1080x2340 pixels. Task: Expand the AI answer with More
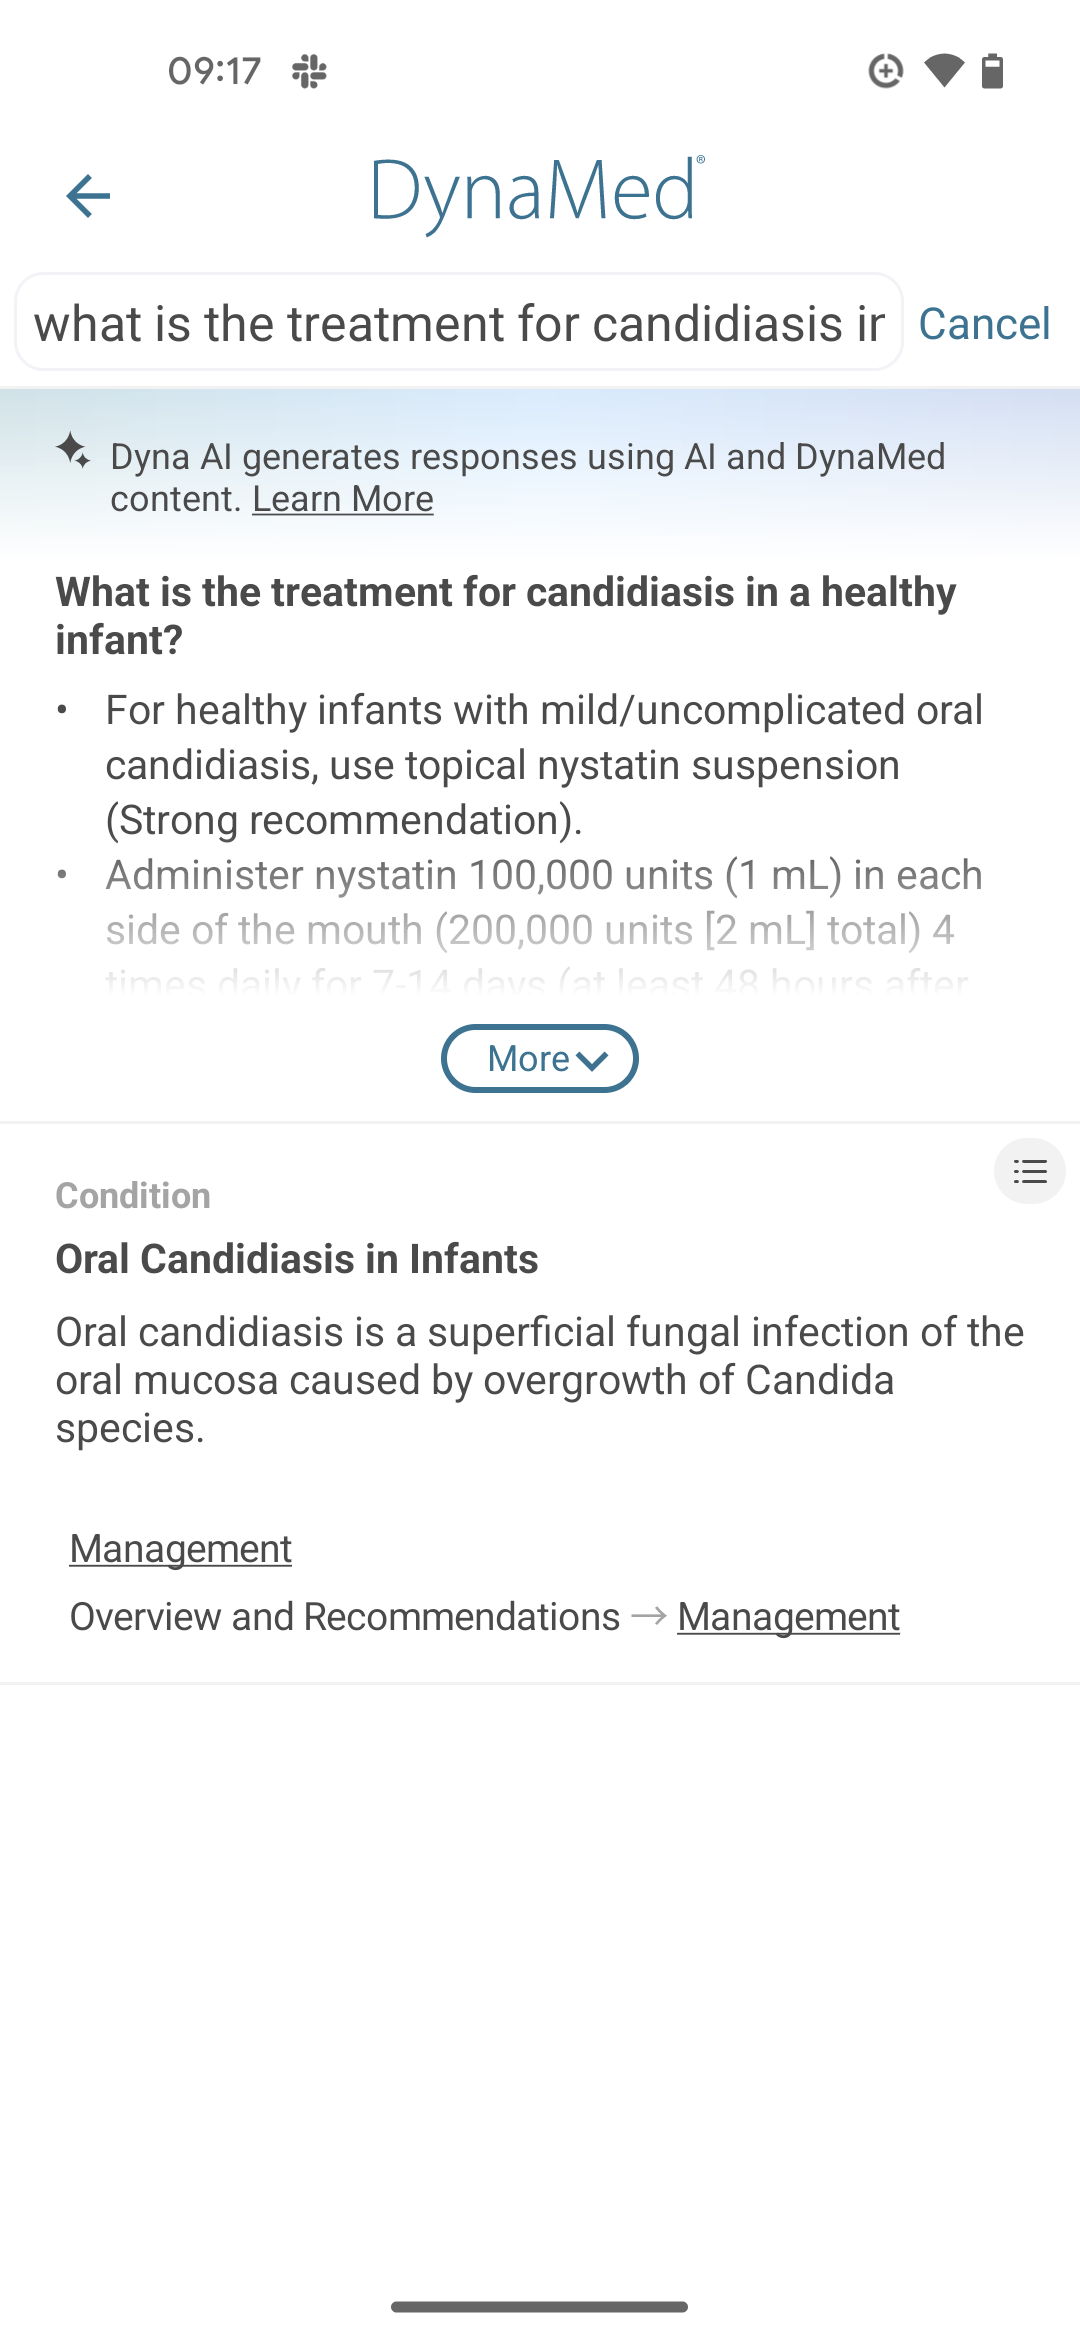[x=540, y=1058]
